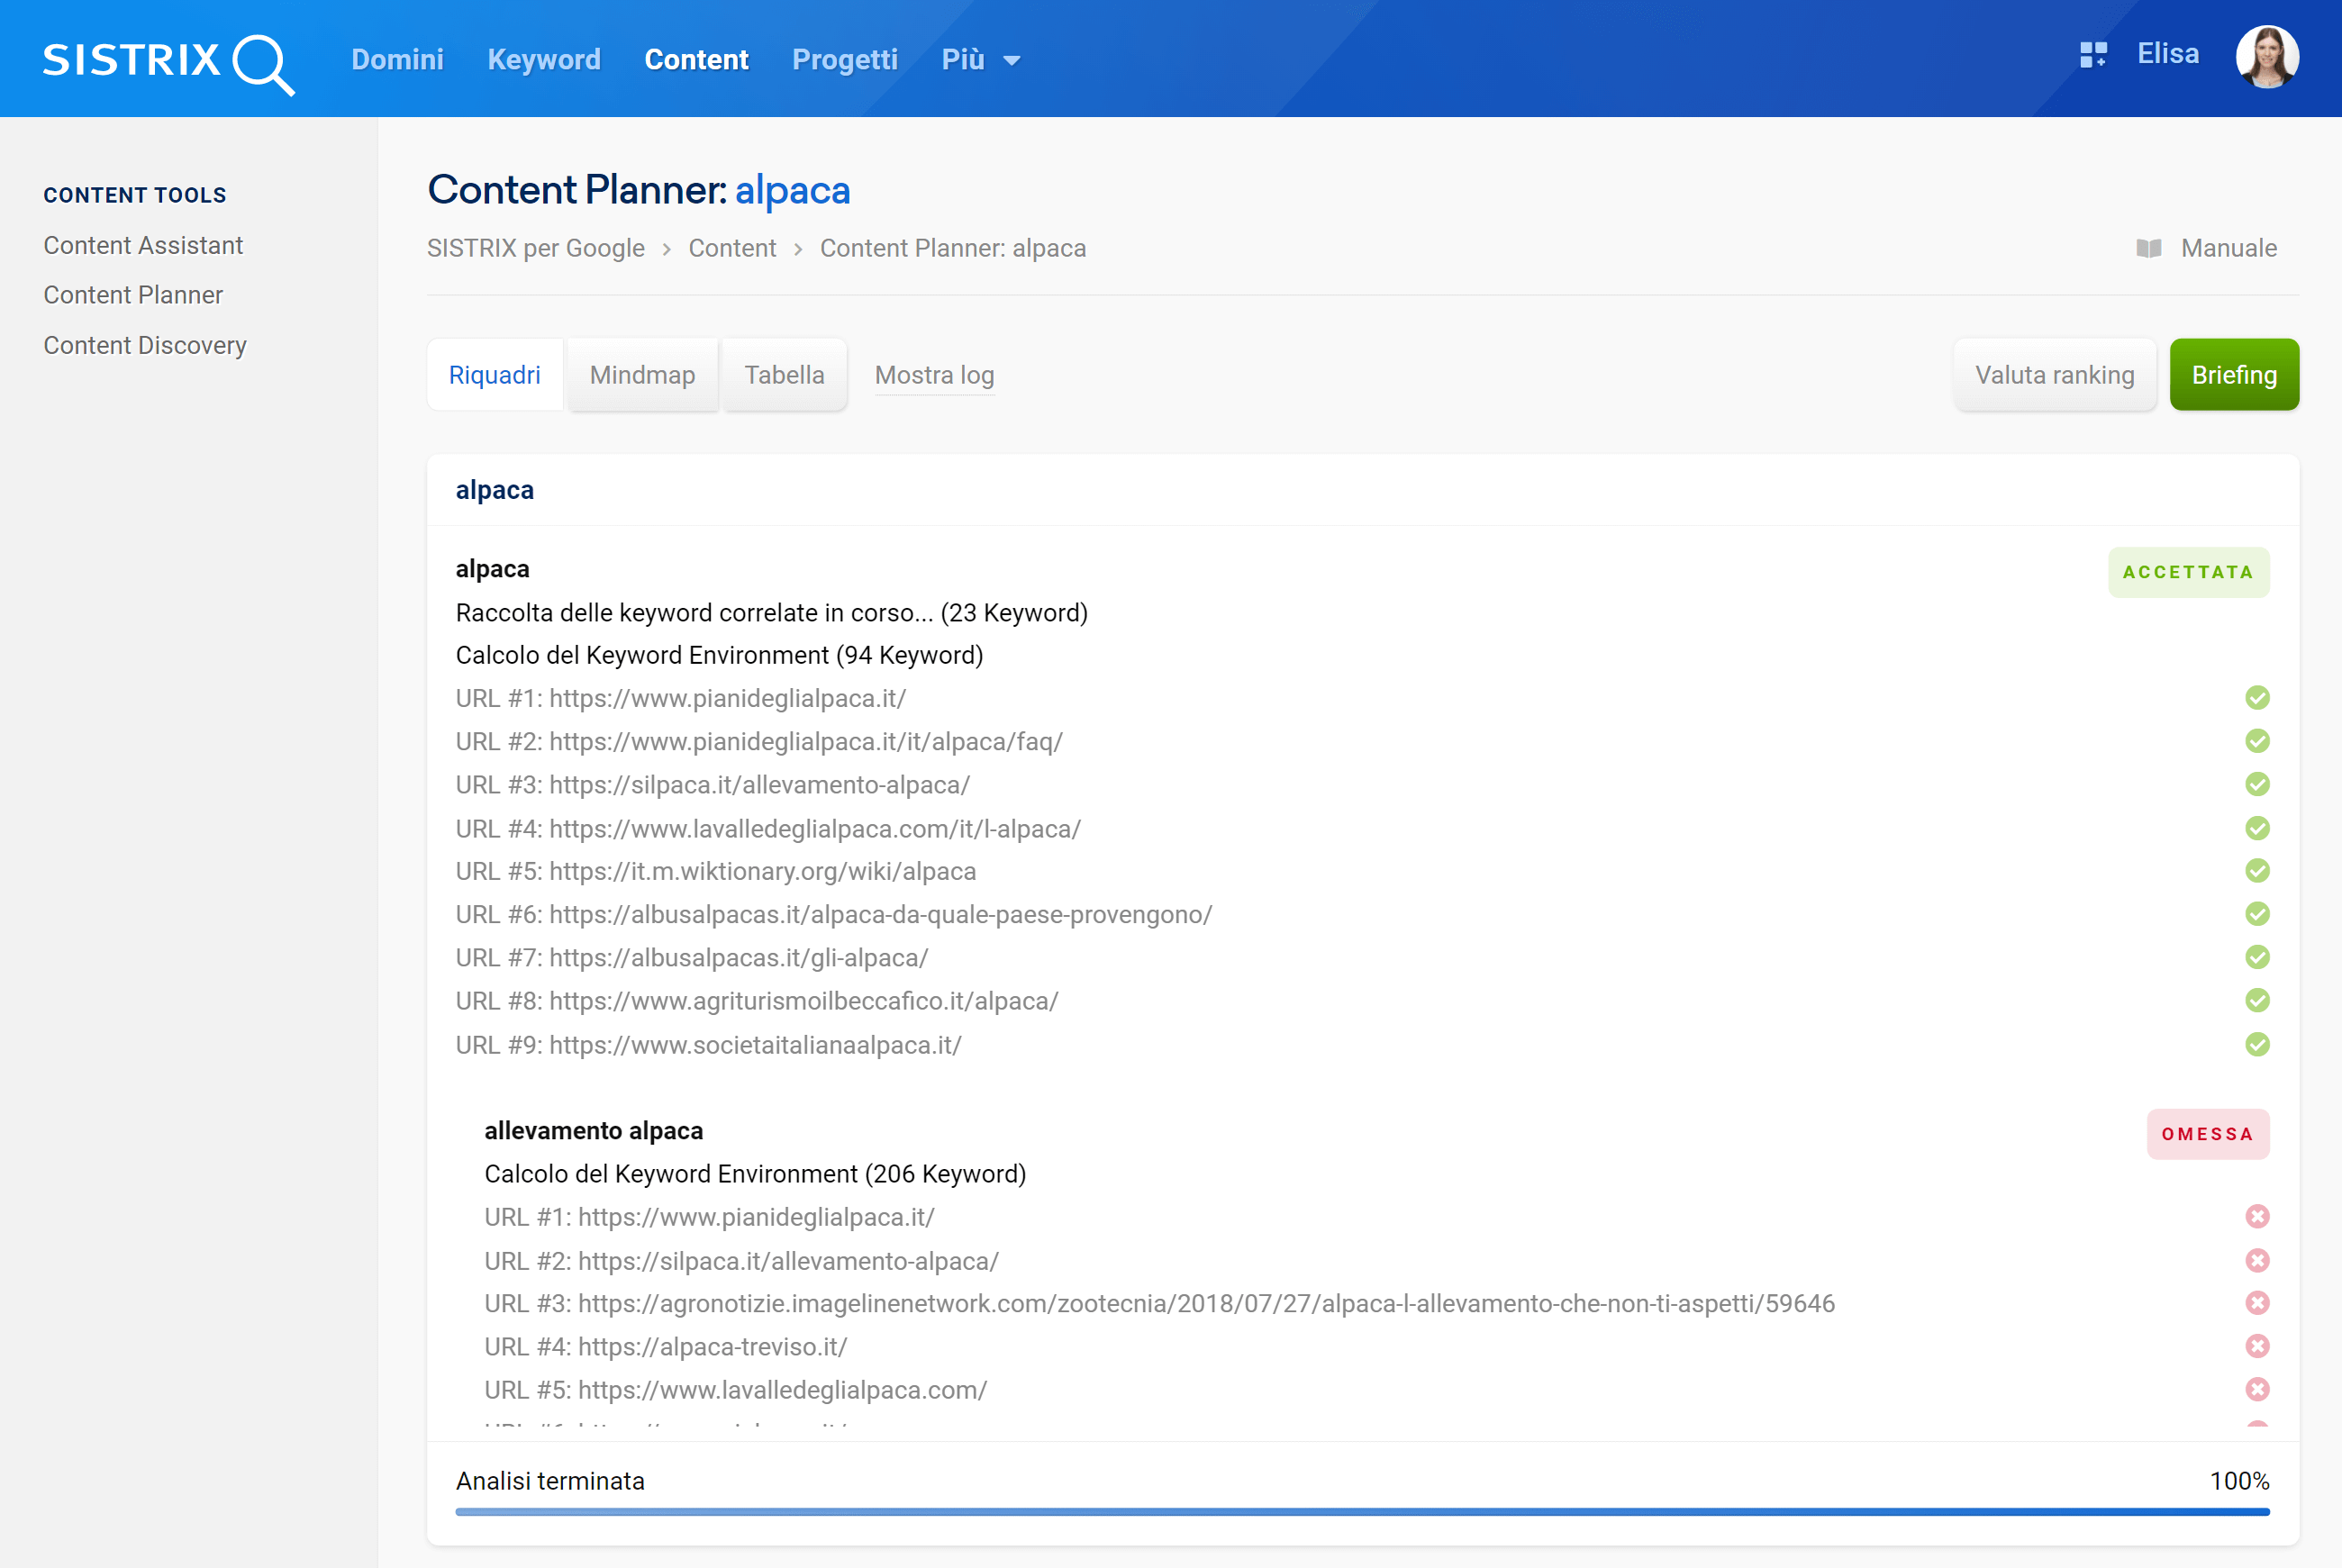This screenshot has width=2342, height=1568.
Task: Click green check for pianideglialpaca faq URL #2
Action: (x=2257, y=741)
